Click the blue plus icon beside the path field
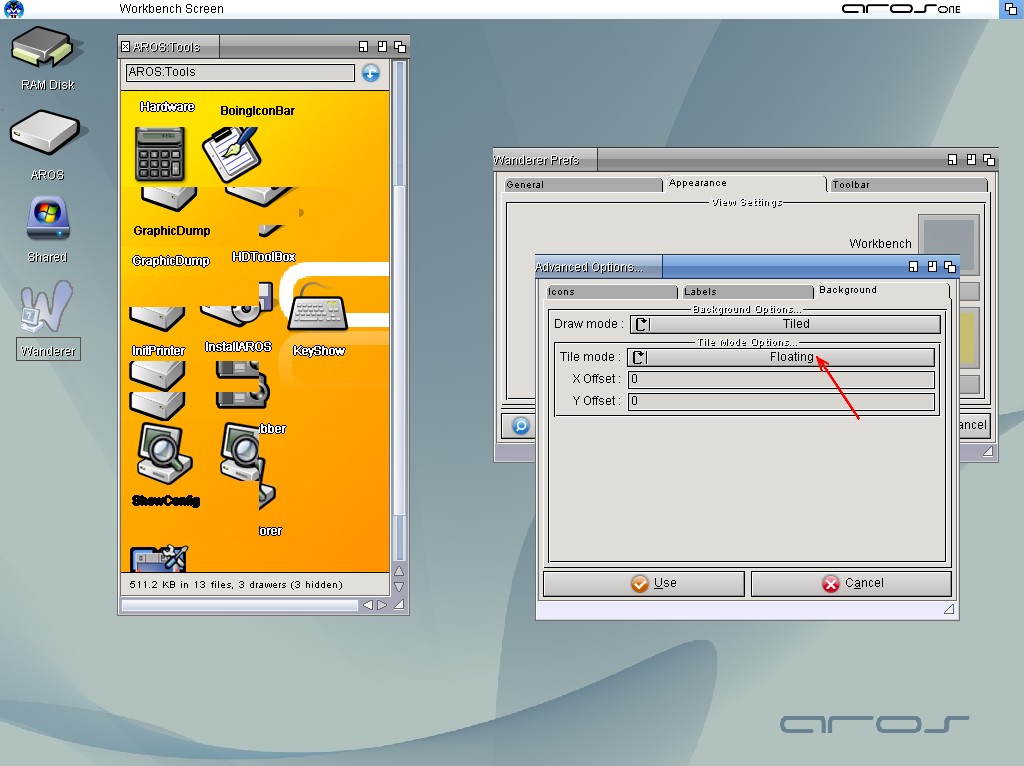This screenshot has height=766, width=1024. coord(371,73)
